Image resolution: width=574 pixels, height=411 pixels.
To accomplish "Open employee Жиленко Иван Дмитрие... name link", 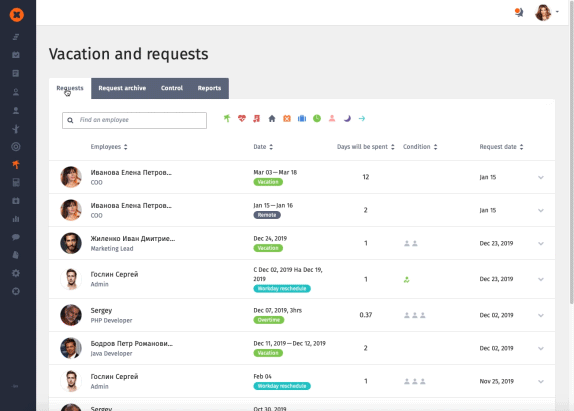I will [x=133, y=239].
